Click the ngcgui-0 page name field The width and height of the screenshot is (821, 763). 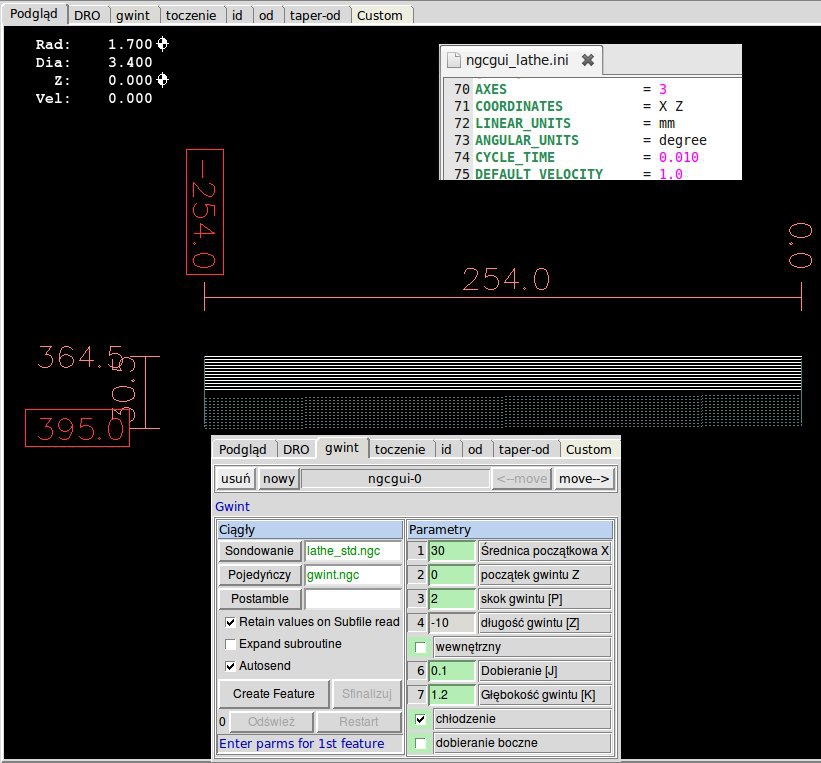395,479
